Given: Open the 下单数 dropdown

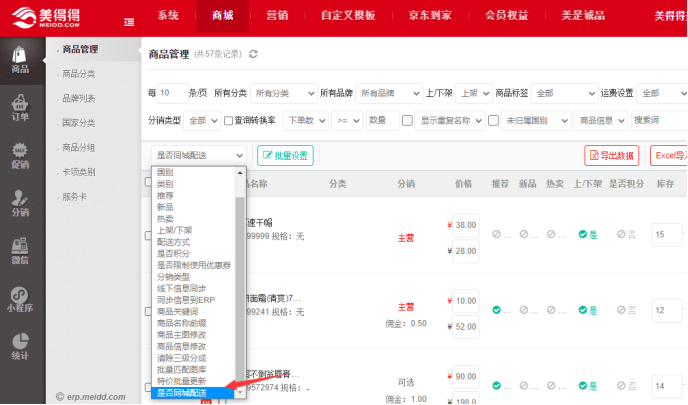Looking at the screenshot, I should pyautogui.click(x=306, y=121).
